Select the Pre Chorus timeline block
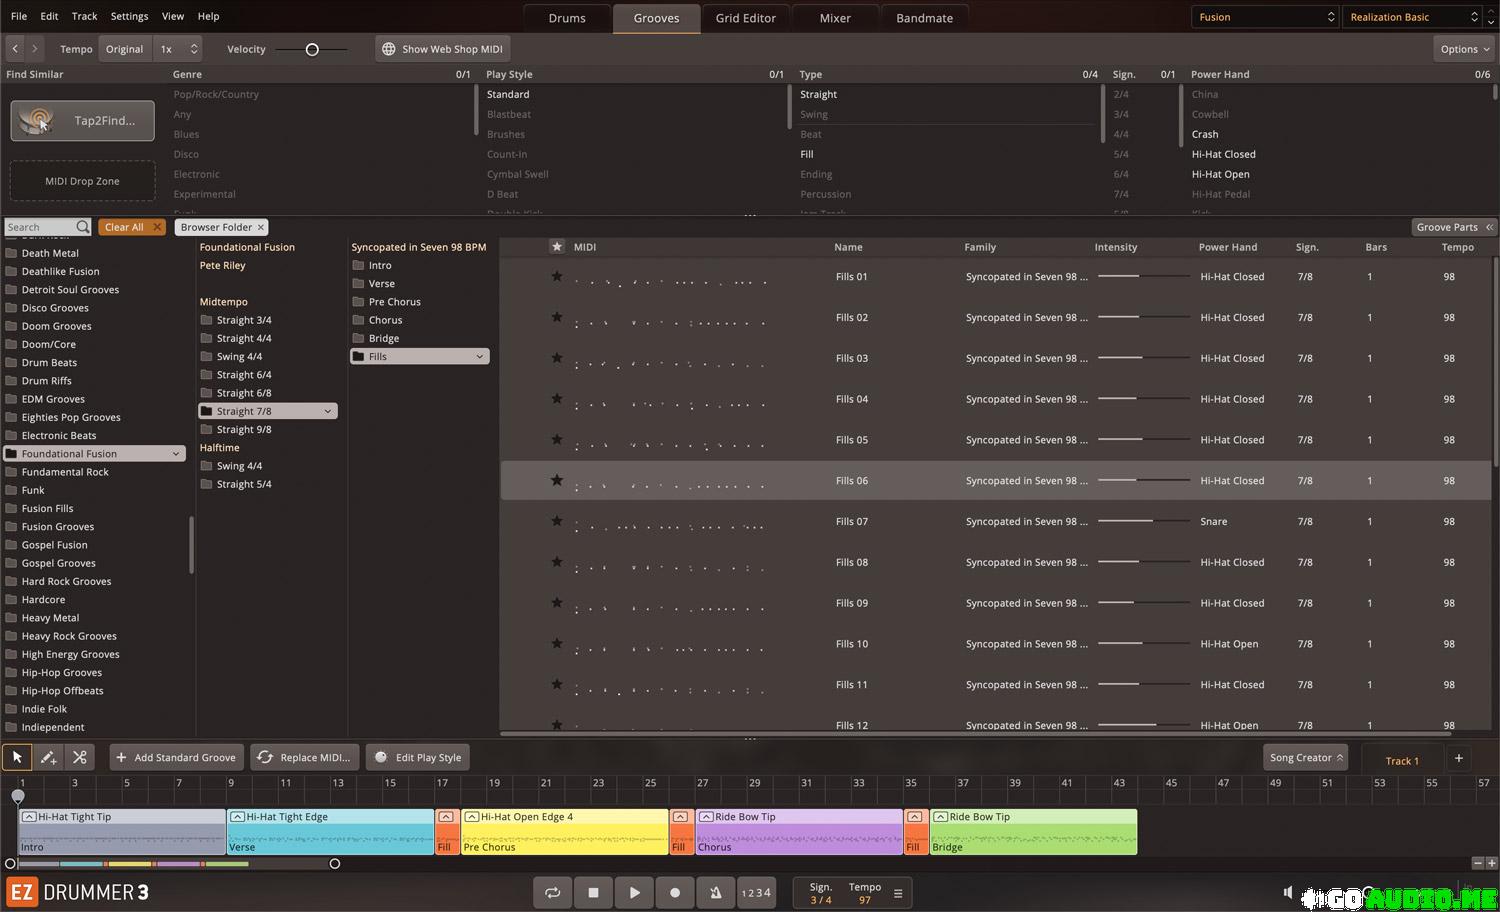 (564, 831)
